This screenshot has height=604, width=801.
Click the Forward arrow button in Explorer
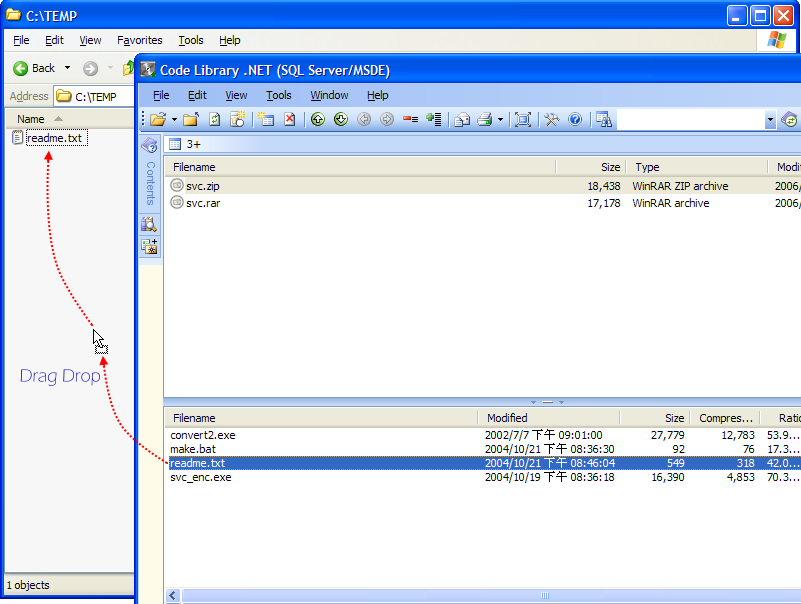pos(90,68)
